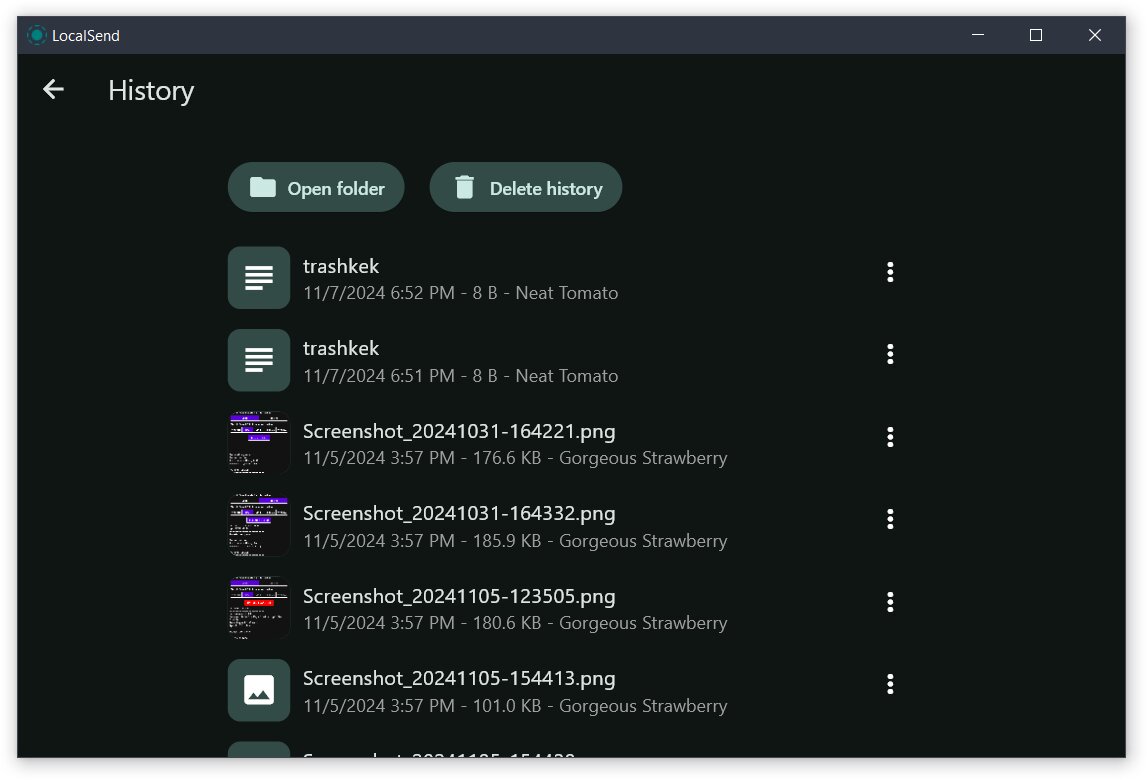The width and height of the screenshot is (1147, 780).
Task: Open file name Screenshot_20241031-164332.png
Action: coord(459,514)
